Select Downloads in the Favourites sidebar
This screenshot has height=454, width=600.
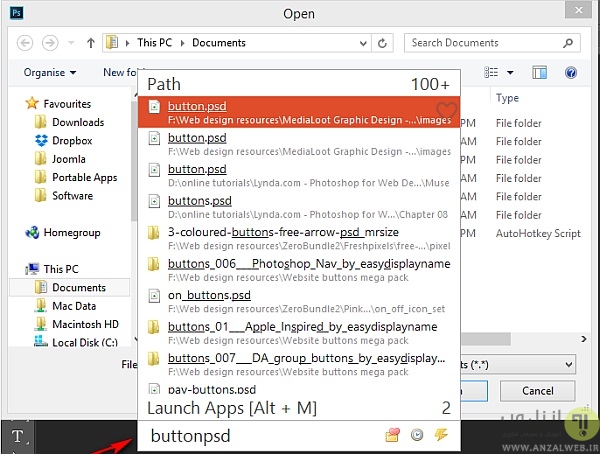pos(78,122)
